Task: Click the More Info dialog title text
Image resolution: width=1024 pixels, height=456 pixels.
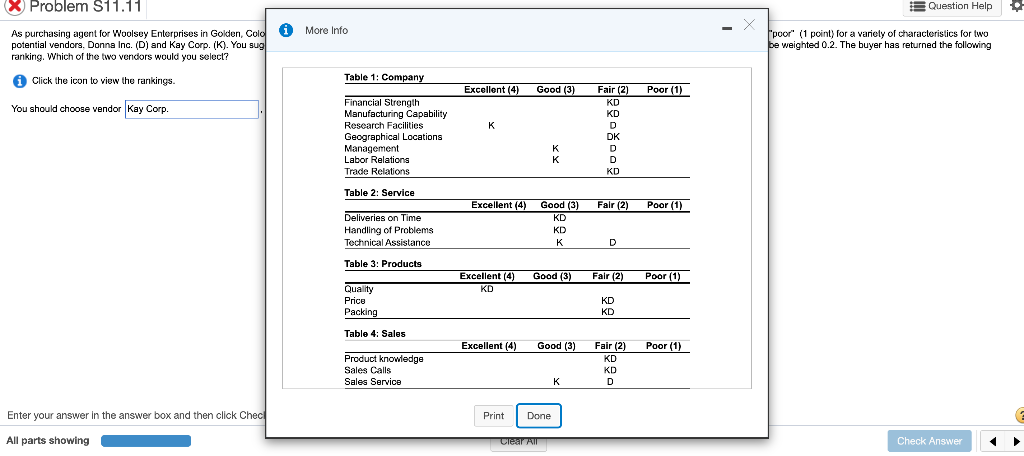Action: coord(327,30)
